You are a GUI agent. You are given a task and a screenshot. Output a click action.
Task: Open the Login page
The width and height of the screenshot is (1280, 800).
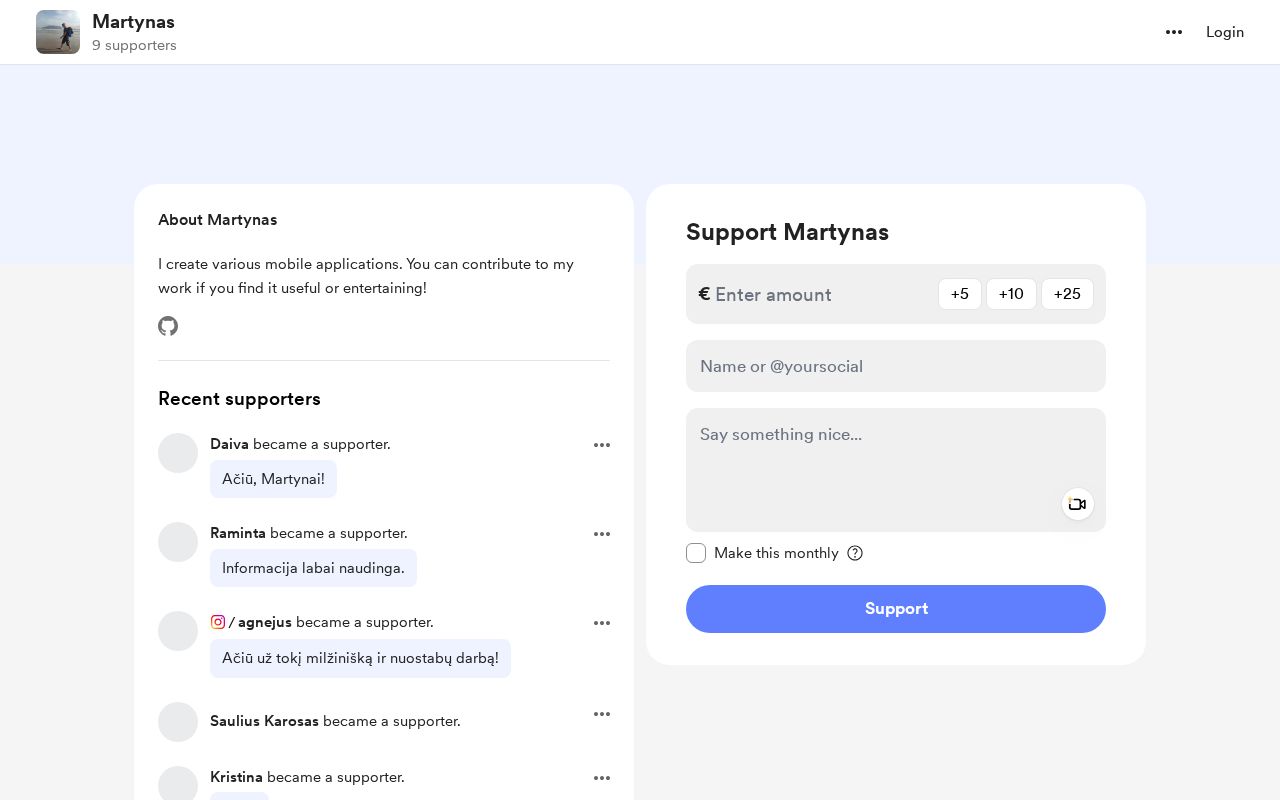[x=1225, y=32]
